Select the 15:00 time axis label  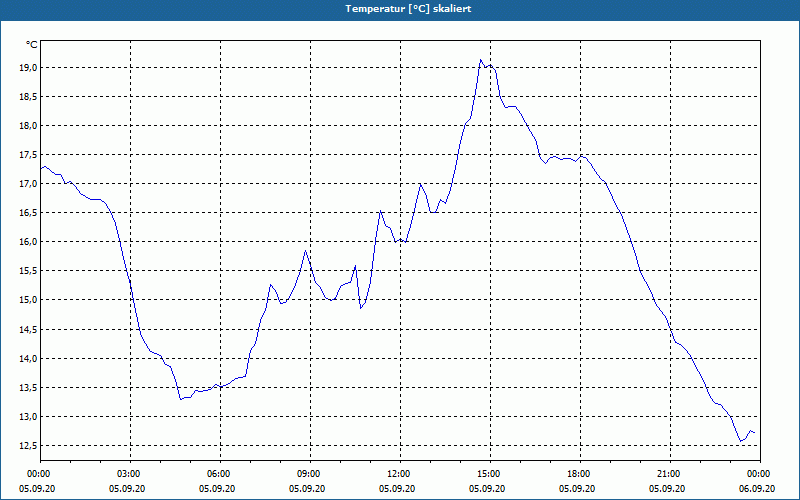(x=490, y=474)
